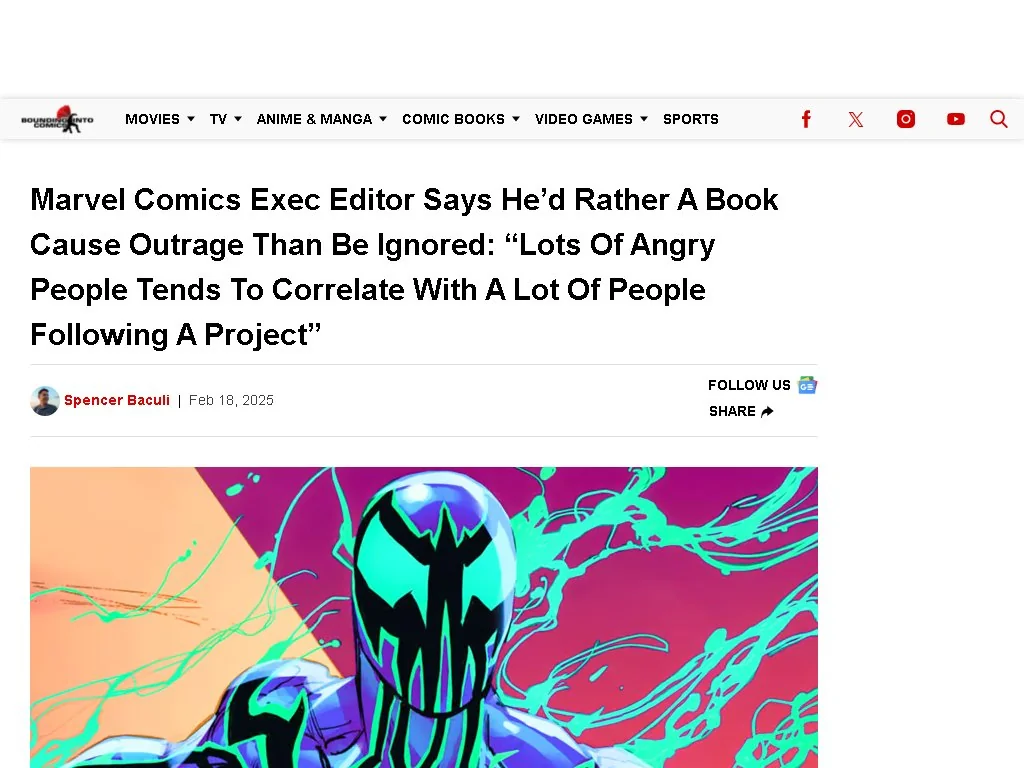The image size is (1024, 768).
Task: Open the X (Twitter) profile icon
Action: tap(856, 119)
